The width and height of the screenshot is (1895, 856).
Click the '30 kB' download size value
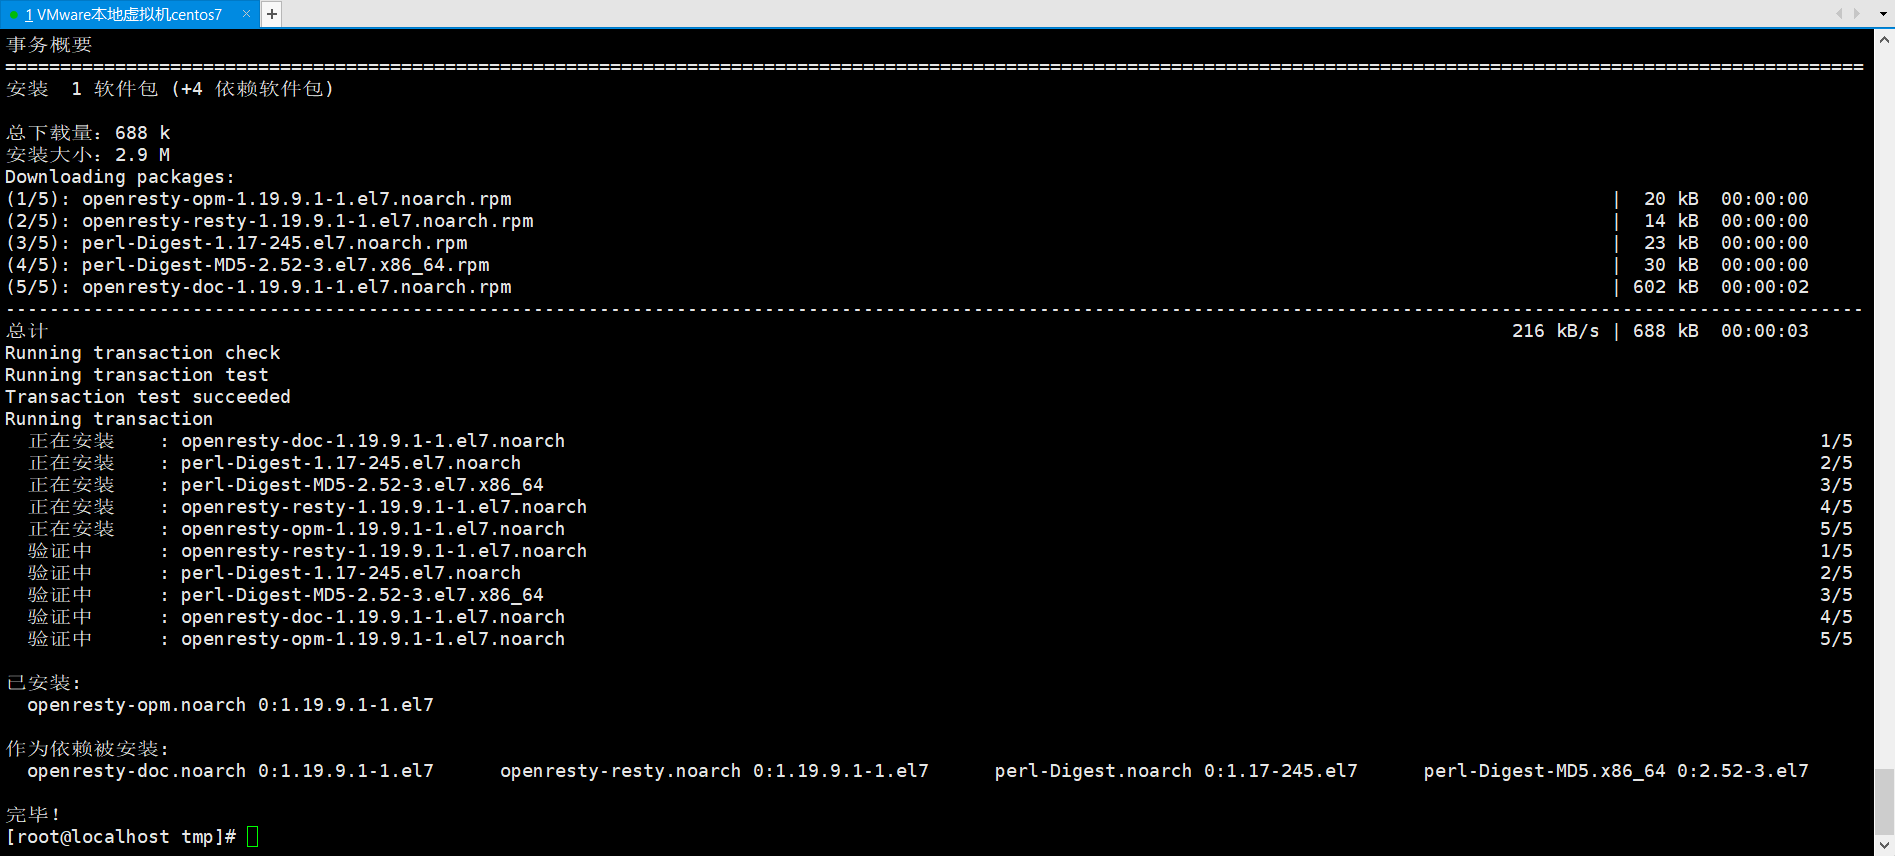point(1671,265)
